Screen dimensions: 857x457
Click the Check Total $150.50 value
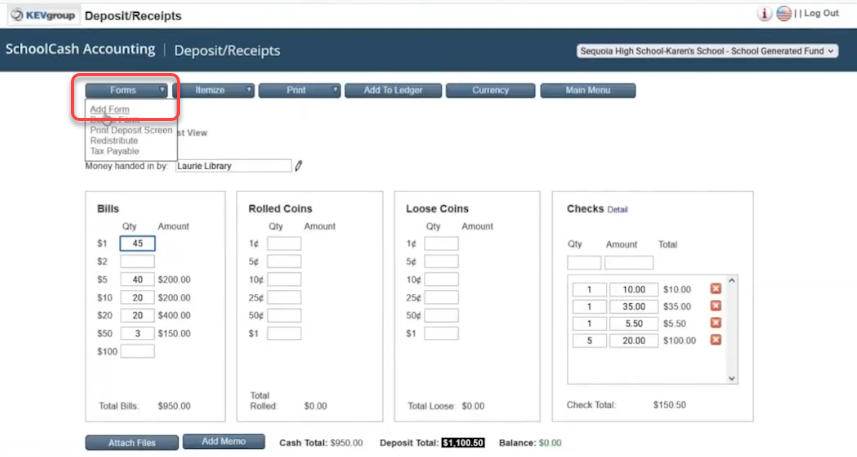[x=670, y=405]
